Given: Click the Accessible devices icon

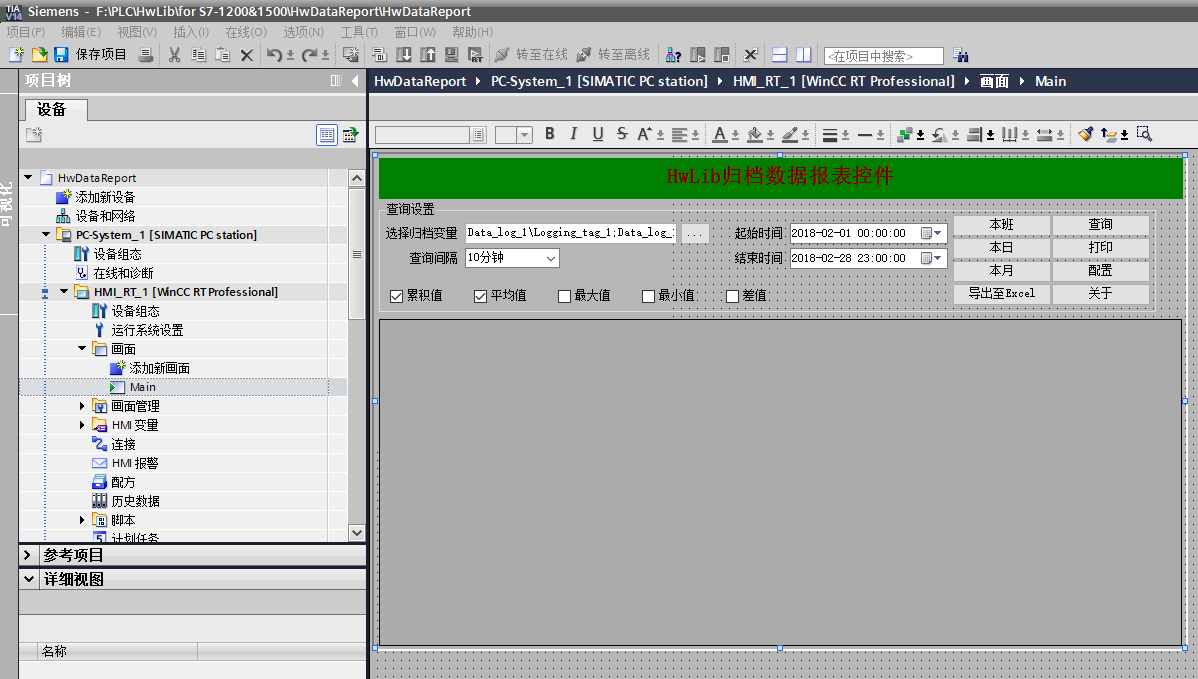Looking at the screenshot, I should click(x=673, y=55).
